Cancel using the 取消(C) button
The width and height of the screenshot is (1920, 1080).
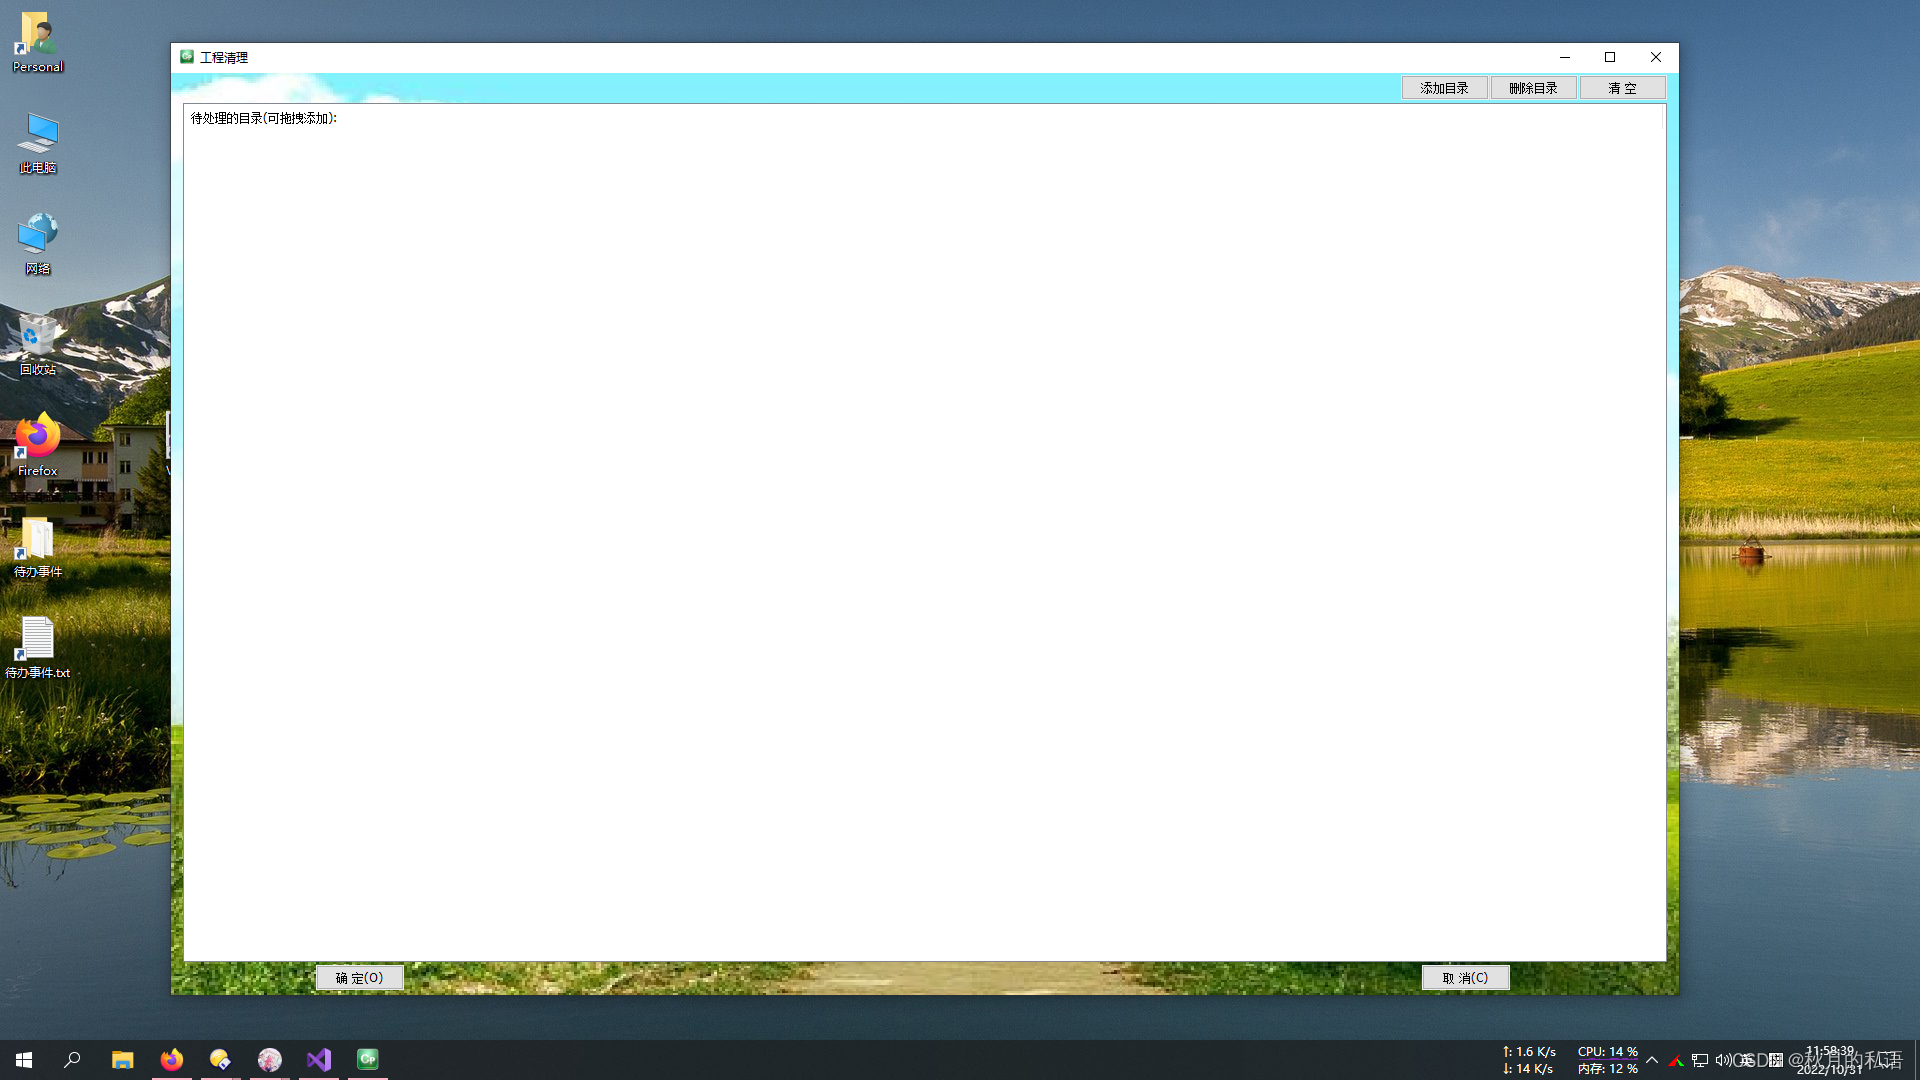click(1465, 977)
